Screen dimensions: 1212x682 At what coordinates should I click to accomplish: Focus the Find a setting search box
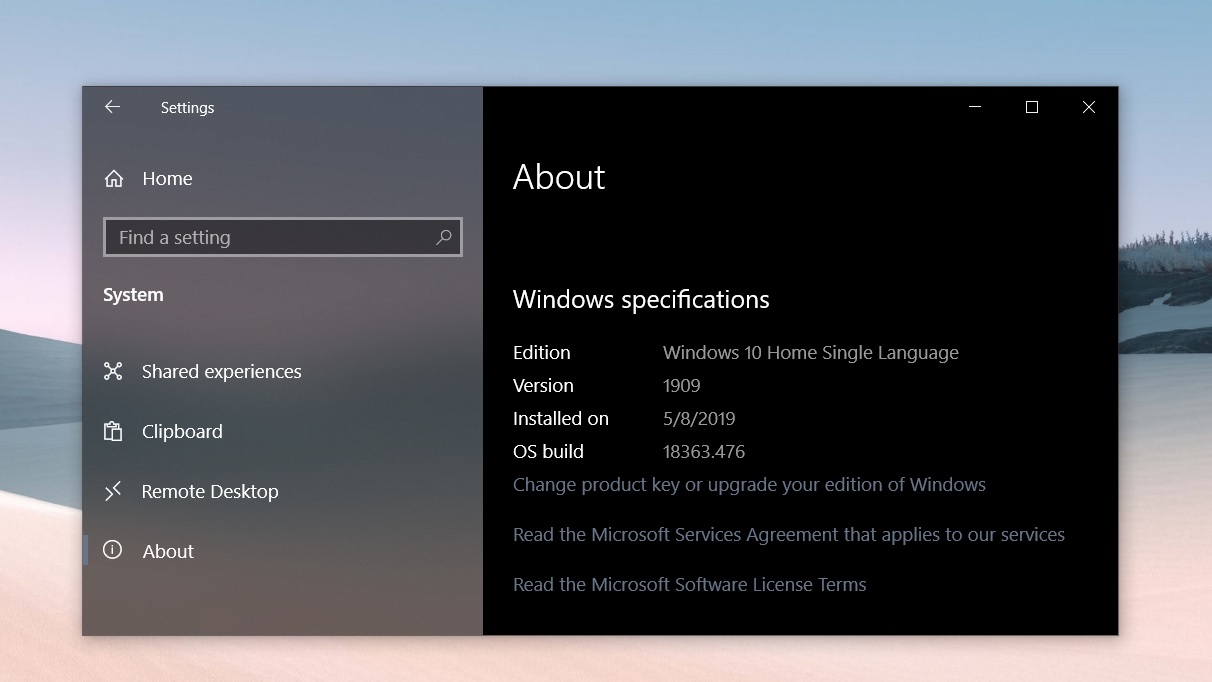click(x=283, y=237)
